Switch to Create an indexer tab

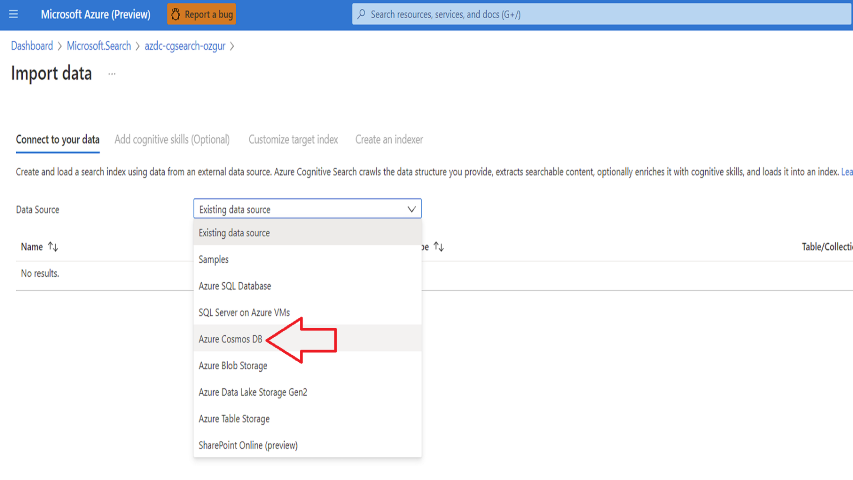coord(389,139)
